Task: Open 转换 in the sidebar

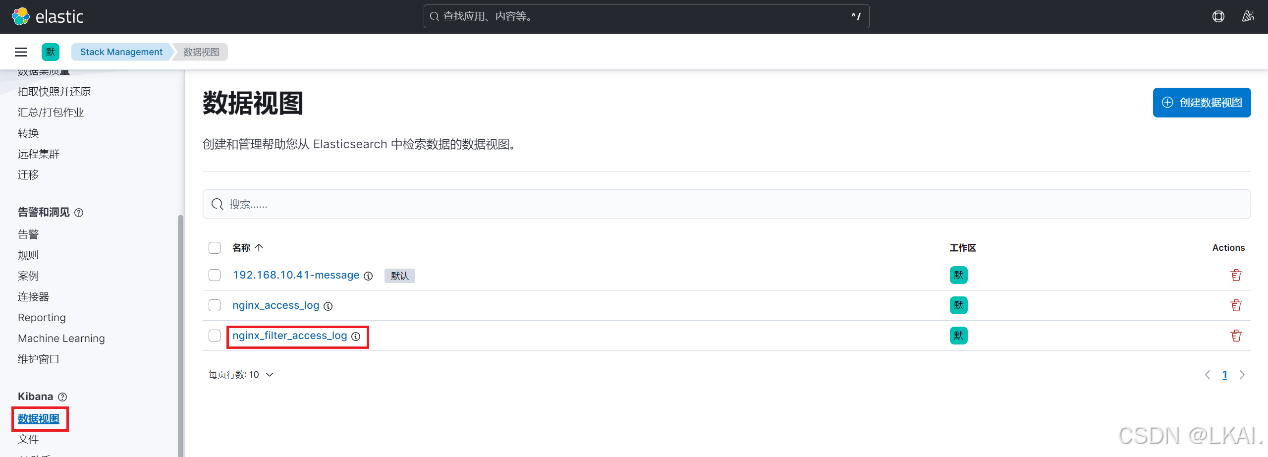Action: point(28,133)
